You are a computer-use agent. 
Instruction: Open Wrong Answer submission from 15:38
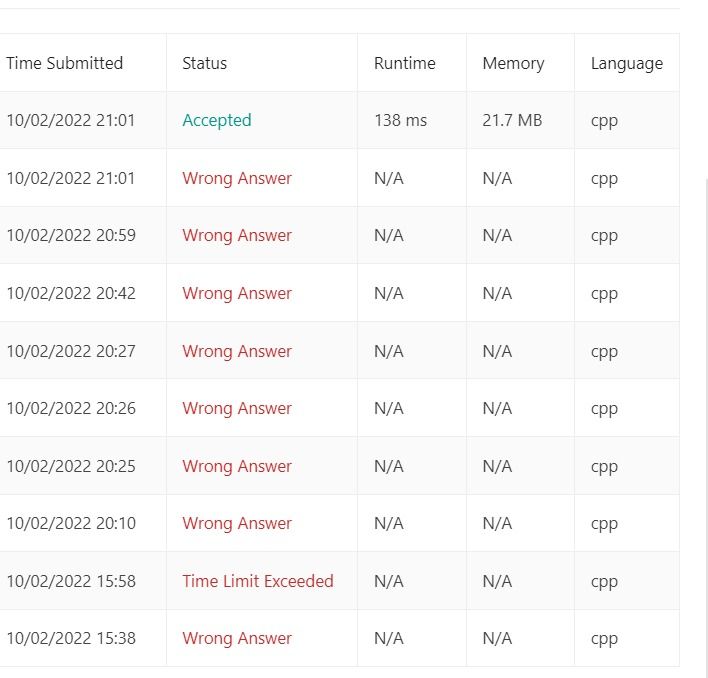[x=237, y=639]
